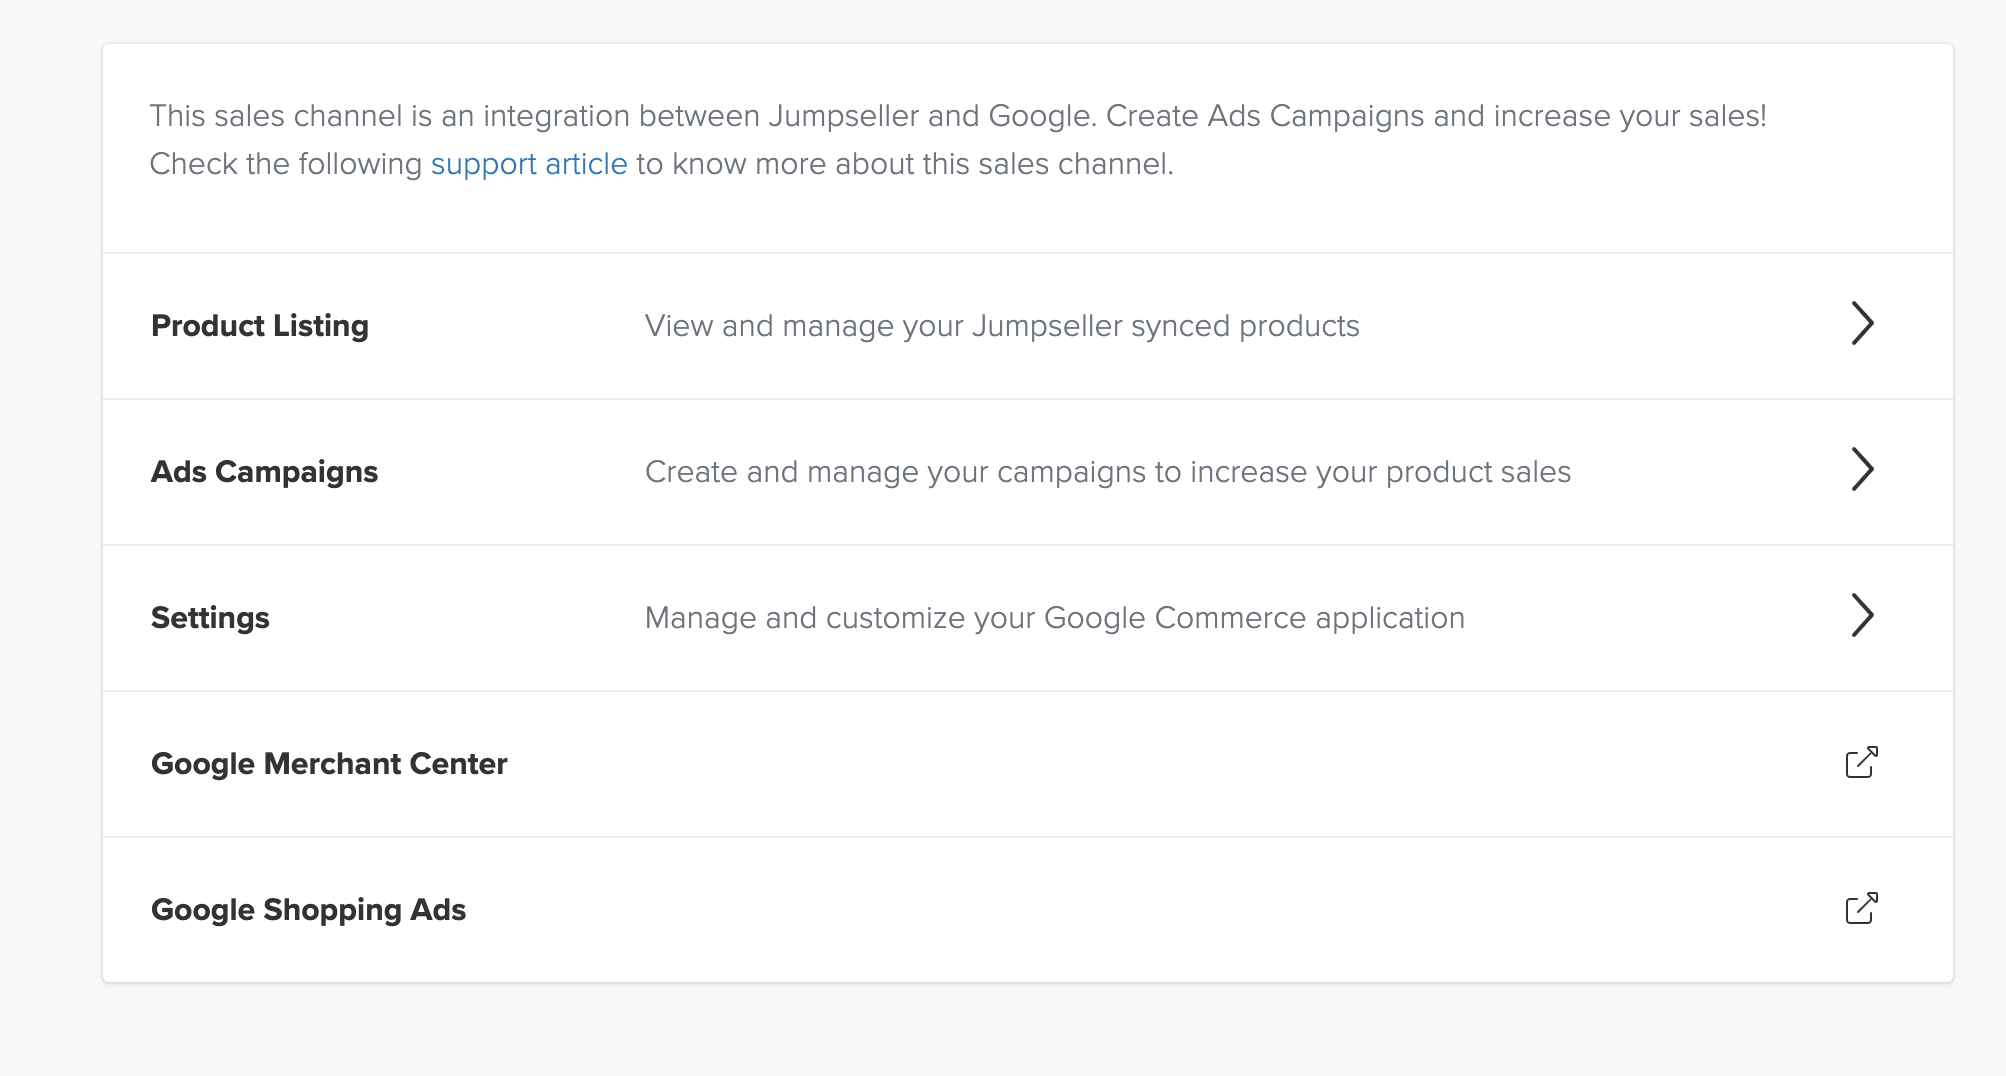Image resolution: width=2006 pixels, height=1076 pixels.
Task: Click the Product Listing row chevron arrow
Action: tap(1861, 324)
